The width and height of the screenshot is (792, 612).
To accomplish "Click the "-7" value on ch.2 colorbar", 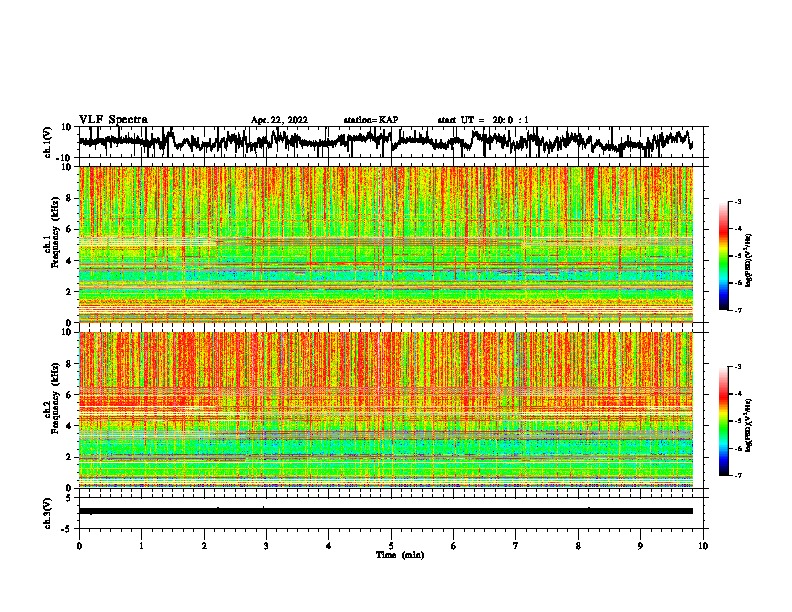I will pos(738,475).
